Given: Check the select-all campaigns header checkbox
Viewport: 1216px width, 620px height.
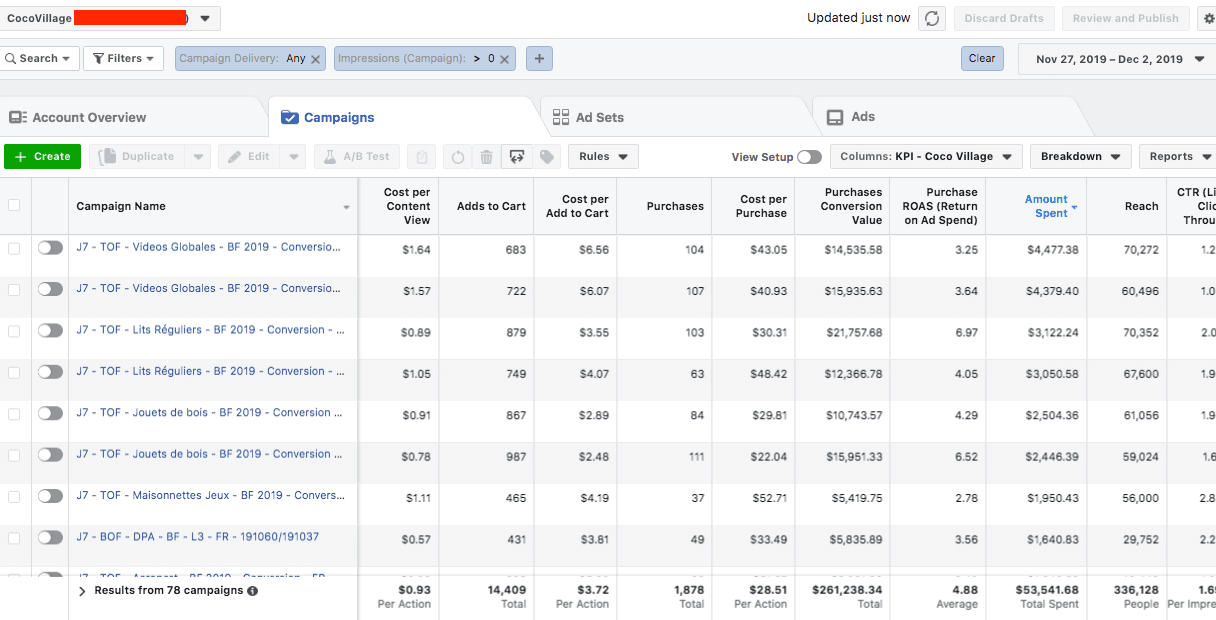Looking at the screenshot, I should click(14, 206).
